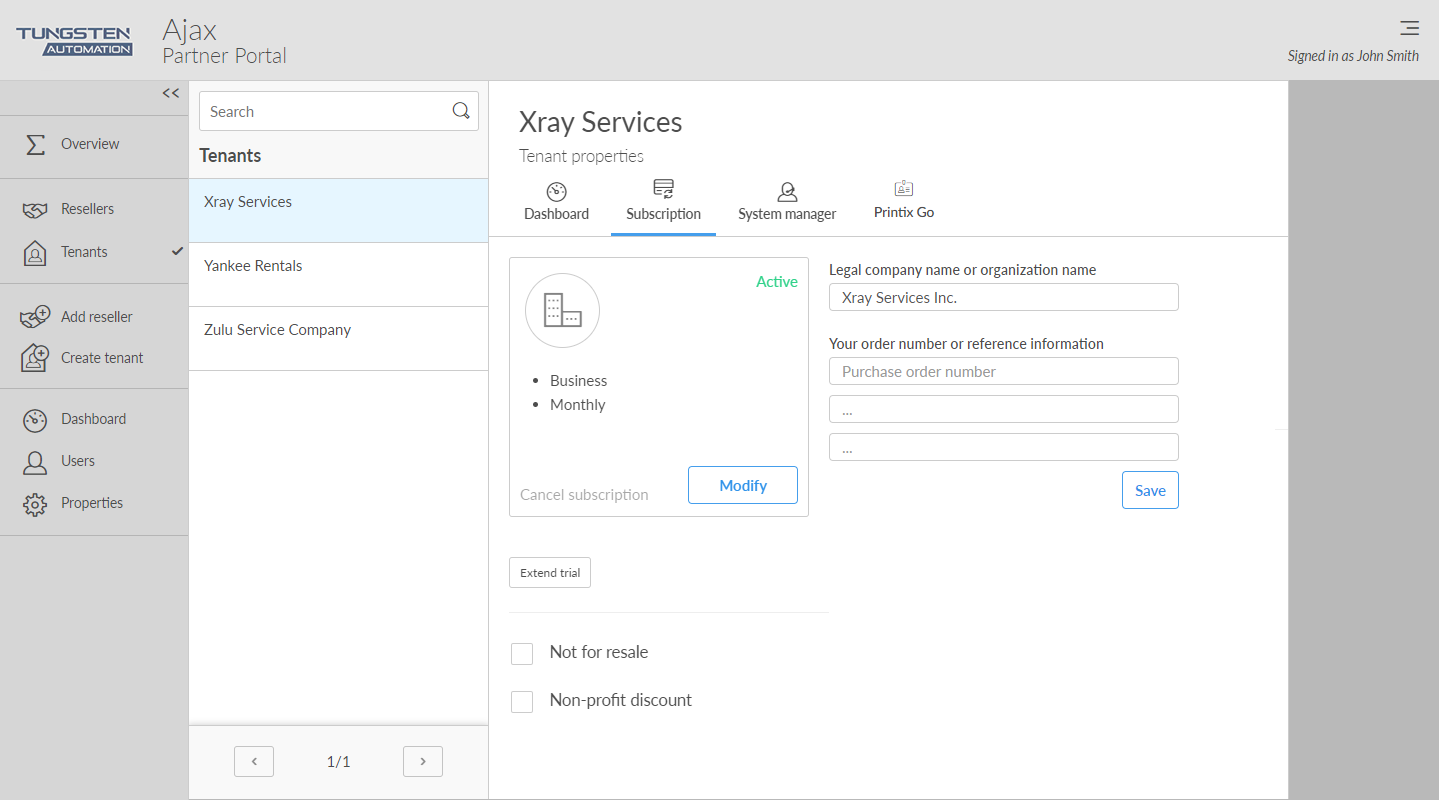Click the Properties gear icon
This screenshot has height=800, width=1439.
tap(35, 504)
